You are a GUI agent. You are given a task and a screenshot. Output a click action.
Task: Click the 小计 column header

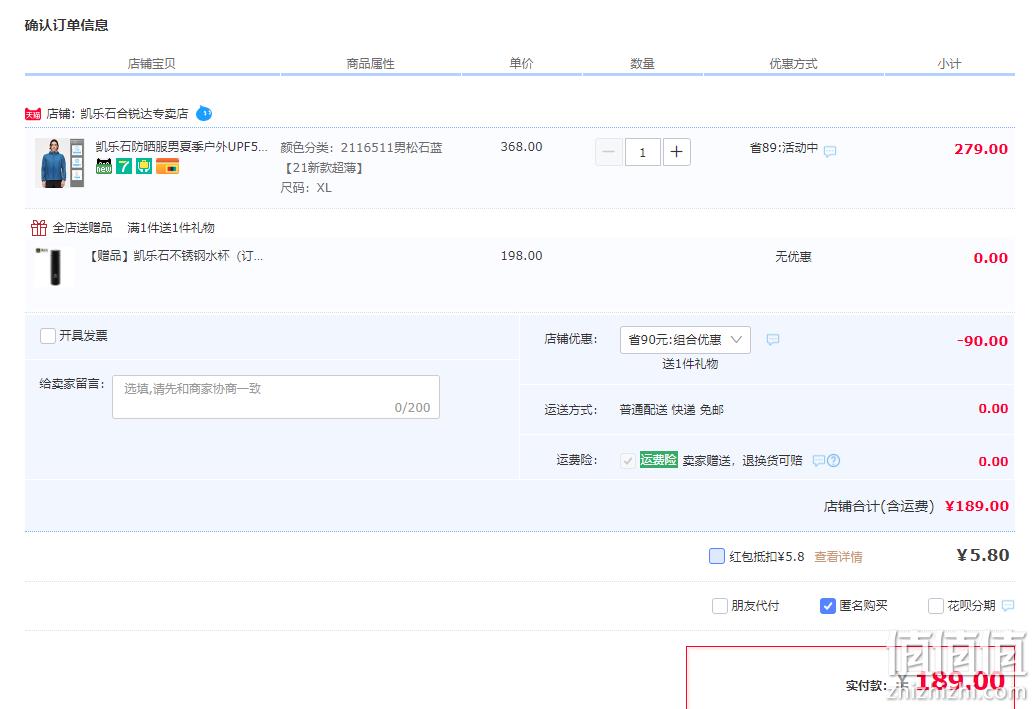click(x=949, y=63)
